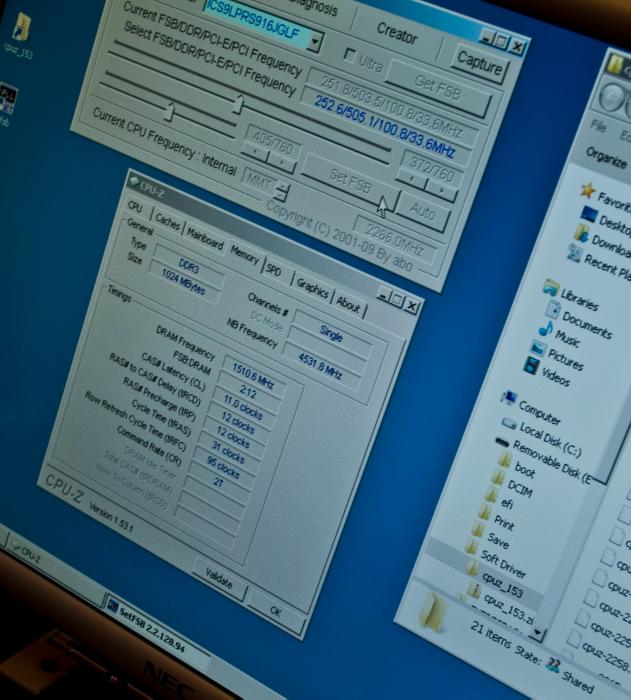631x700 pixels.
Task: Click the Shared state people icon
Action: 553,666
